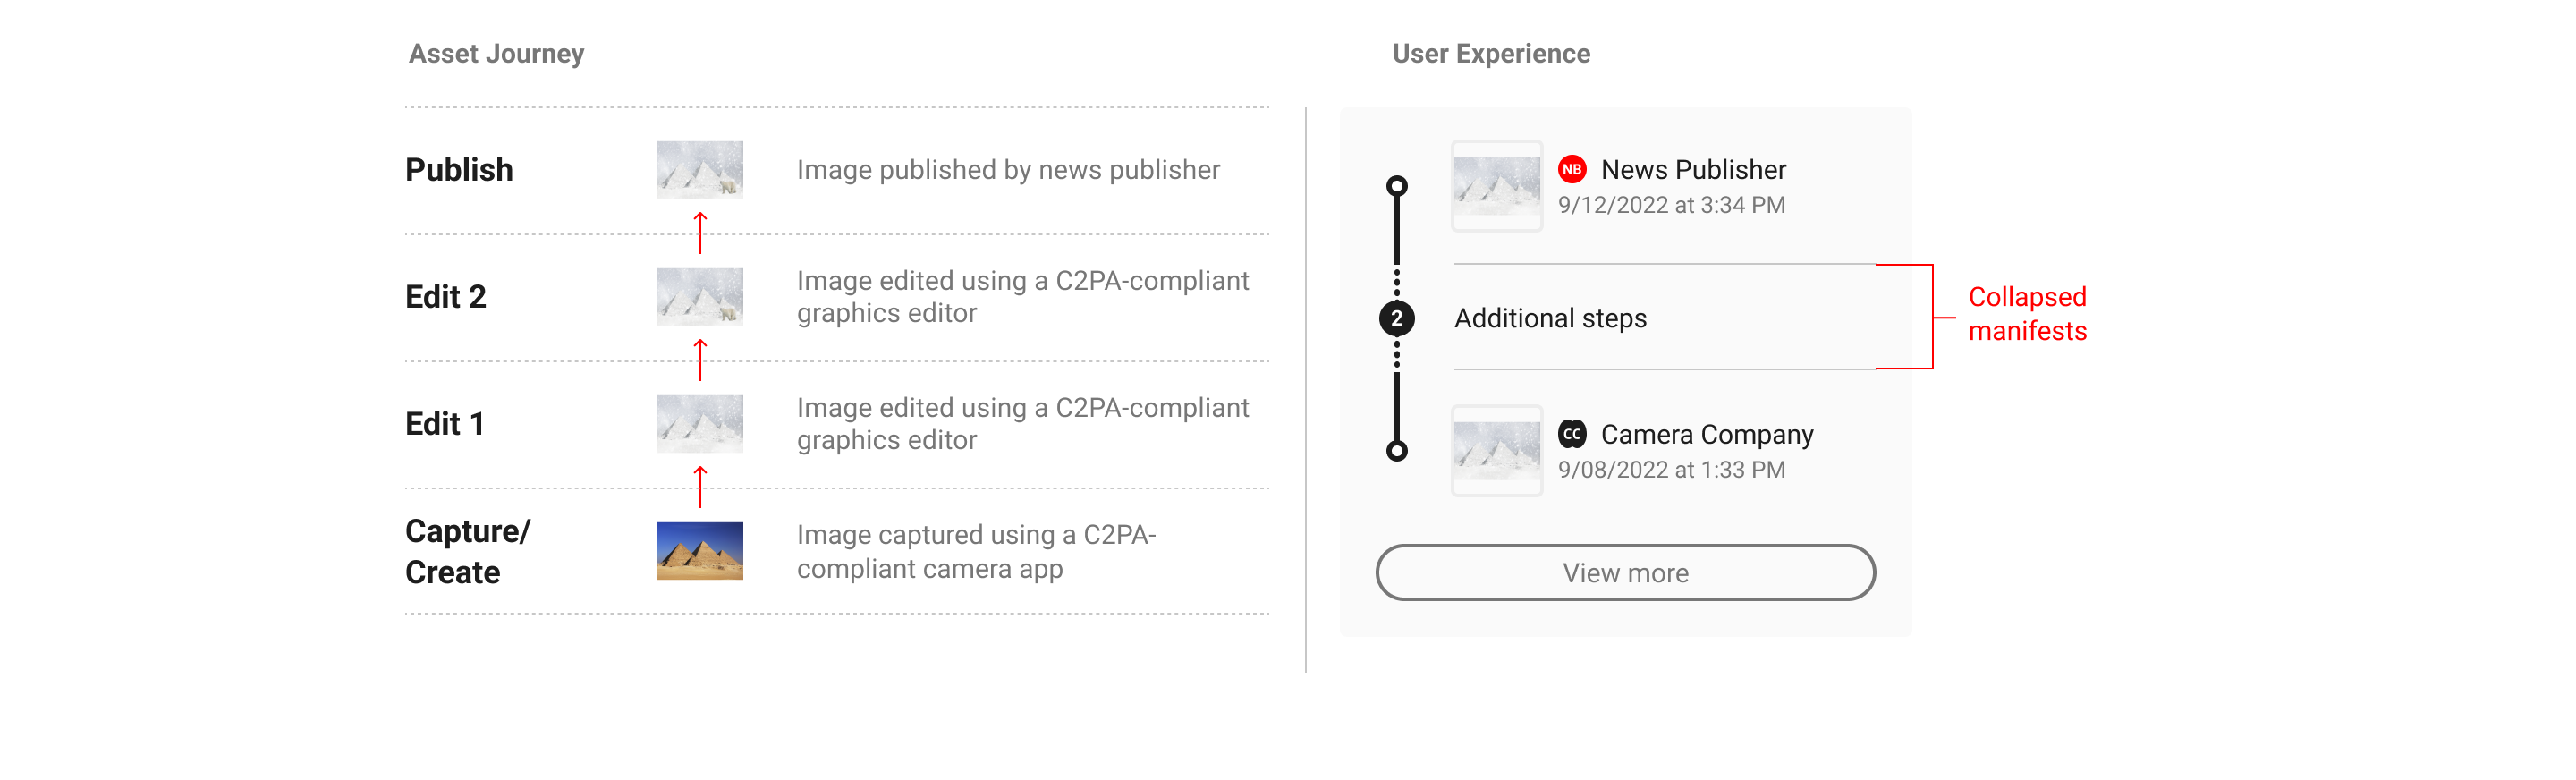Click the black CC Camera Company badge
The width and height of the screenshot is (2576, 780).
pos(1572,434)
